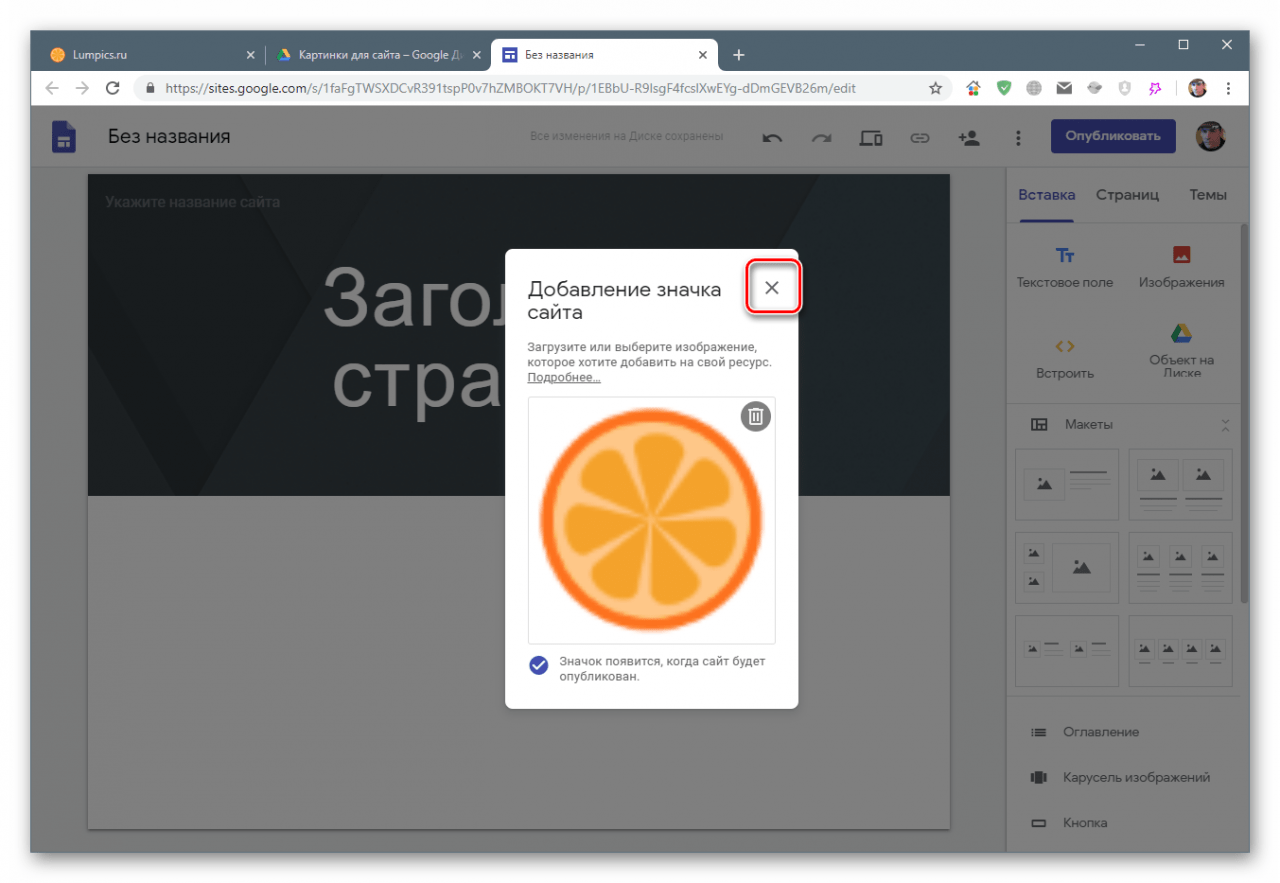Image resolution: width=1280 pixels, height=883 pixels.
Task: Open a new browser tab
Action: (739, 55)
